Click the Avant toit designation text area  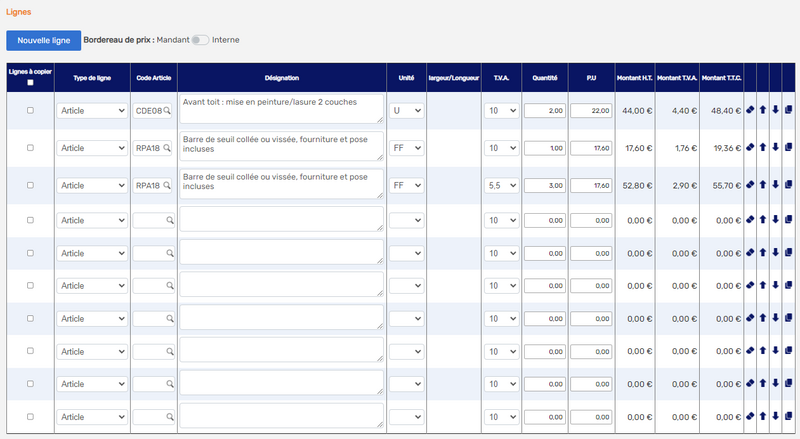tap(280, 108)
